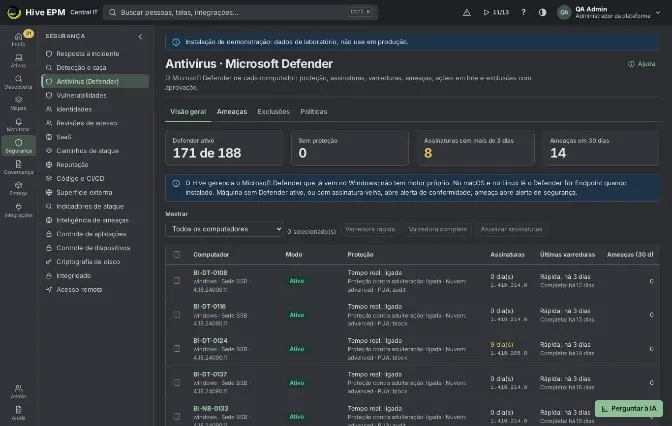Image resolution: width=672 pixels, height=426 pixels.
Task: Open the Segurança shield rail icon
Action: 18,146
